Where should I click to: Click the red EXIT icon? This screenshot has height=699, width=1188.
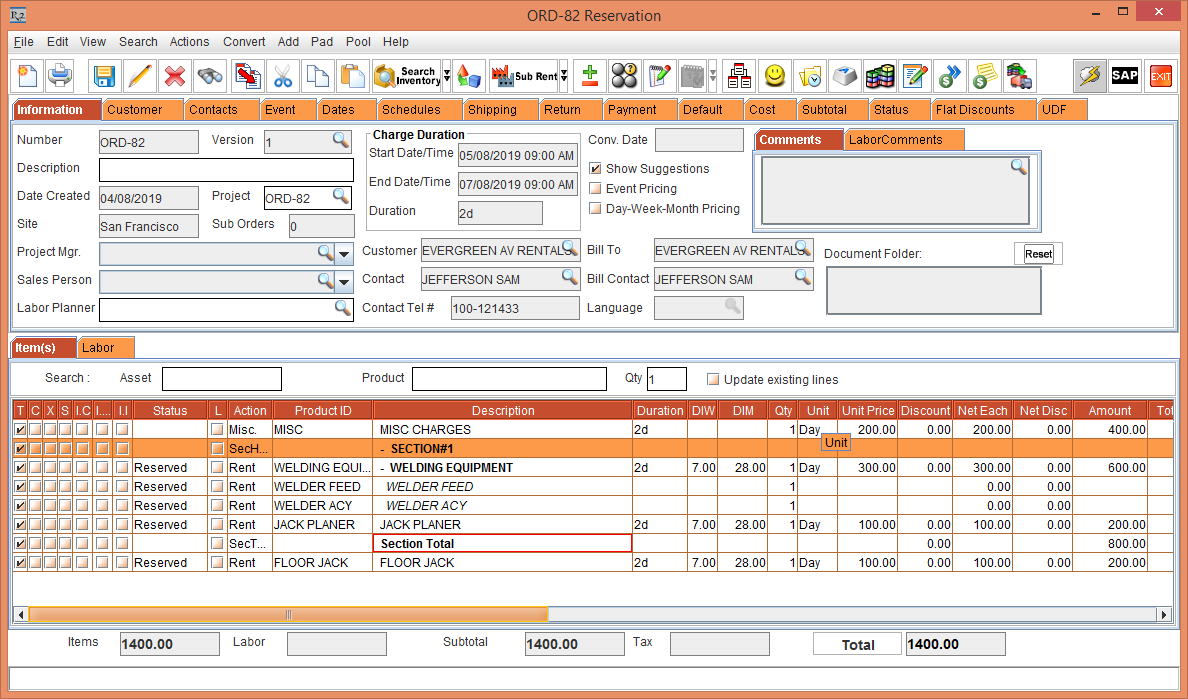(x=1160, y=76)
